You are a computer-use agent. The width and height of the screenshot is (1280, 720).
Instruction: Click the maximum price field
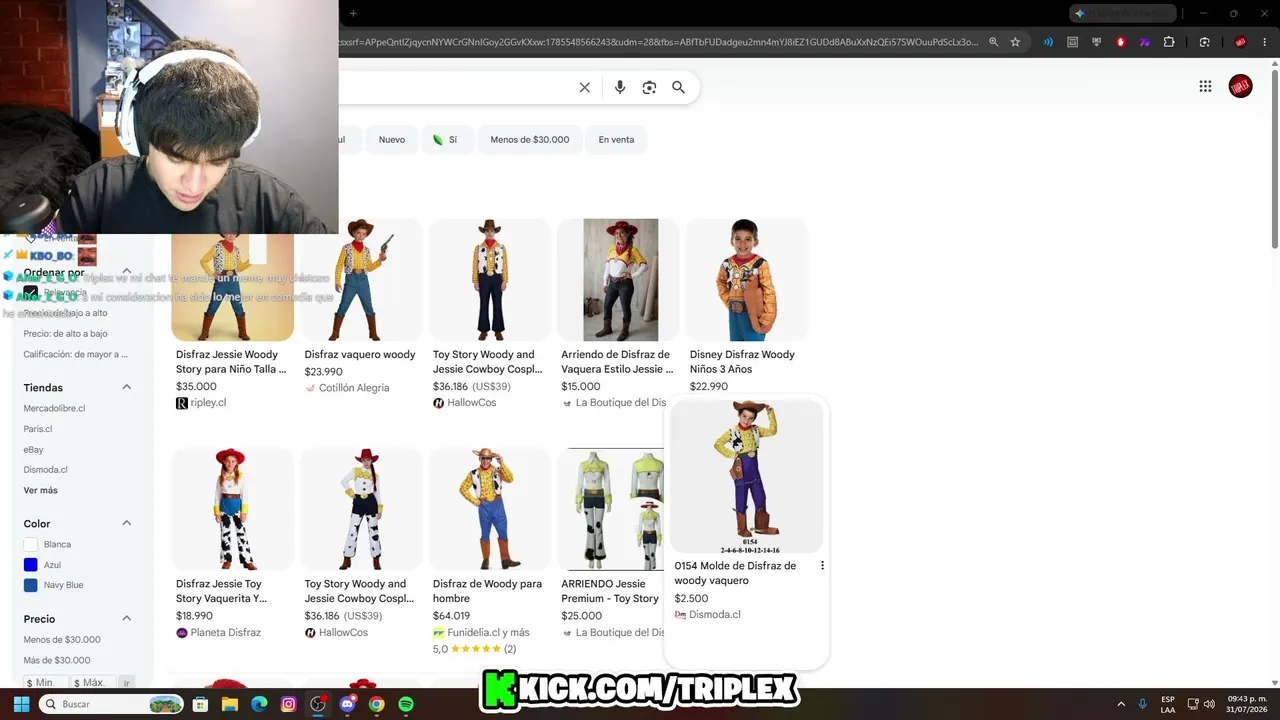click(x=93, y=682)
